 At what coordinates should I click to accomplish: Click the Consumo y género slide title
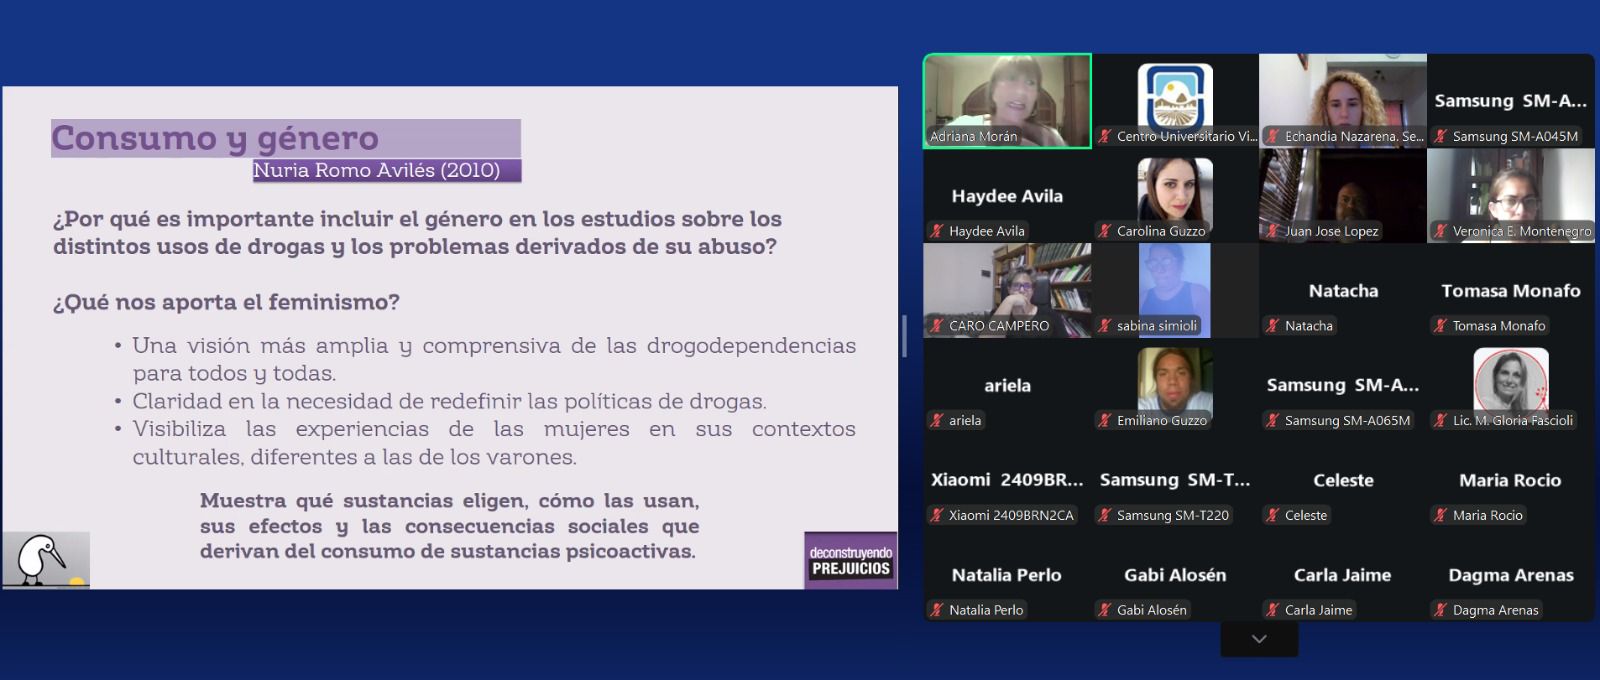(x=215, y=138)
